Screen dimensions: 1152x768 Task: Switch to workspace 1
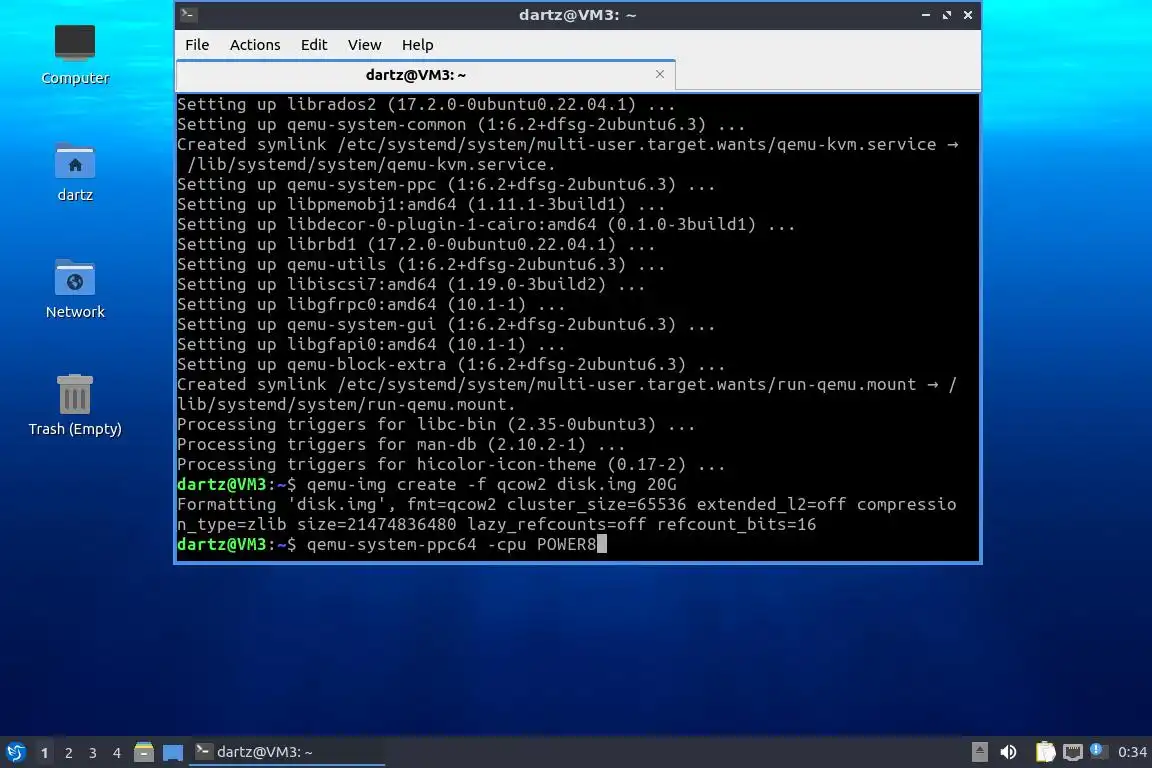[x=45, y=753]
